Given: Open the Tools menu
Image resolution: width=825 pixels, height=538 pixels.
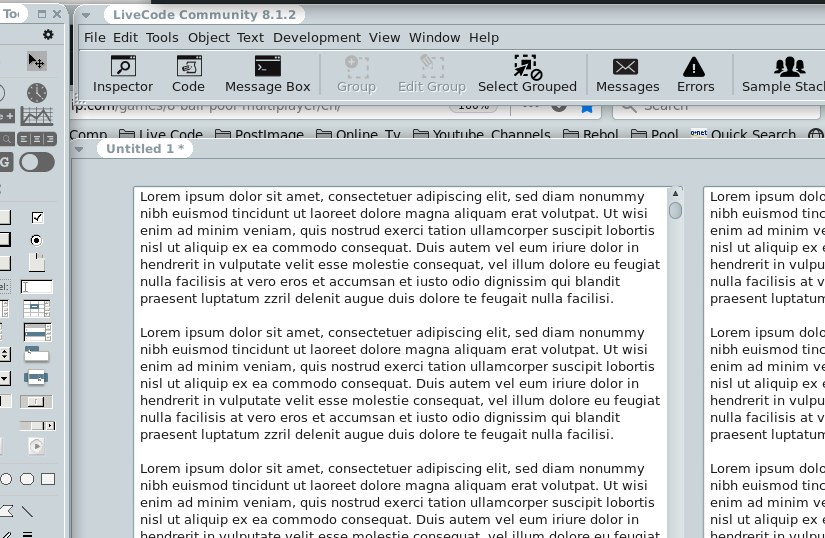Looking at the screenshot, I should 162,38.
